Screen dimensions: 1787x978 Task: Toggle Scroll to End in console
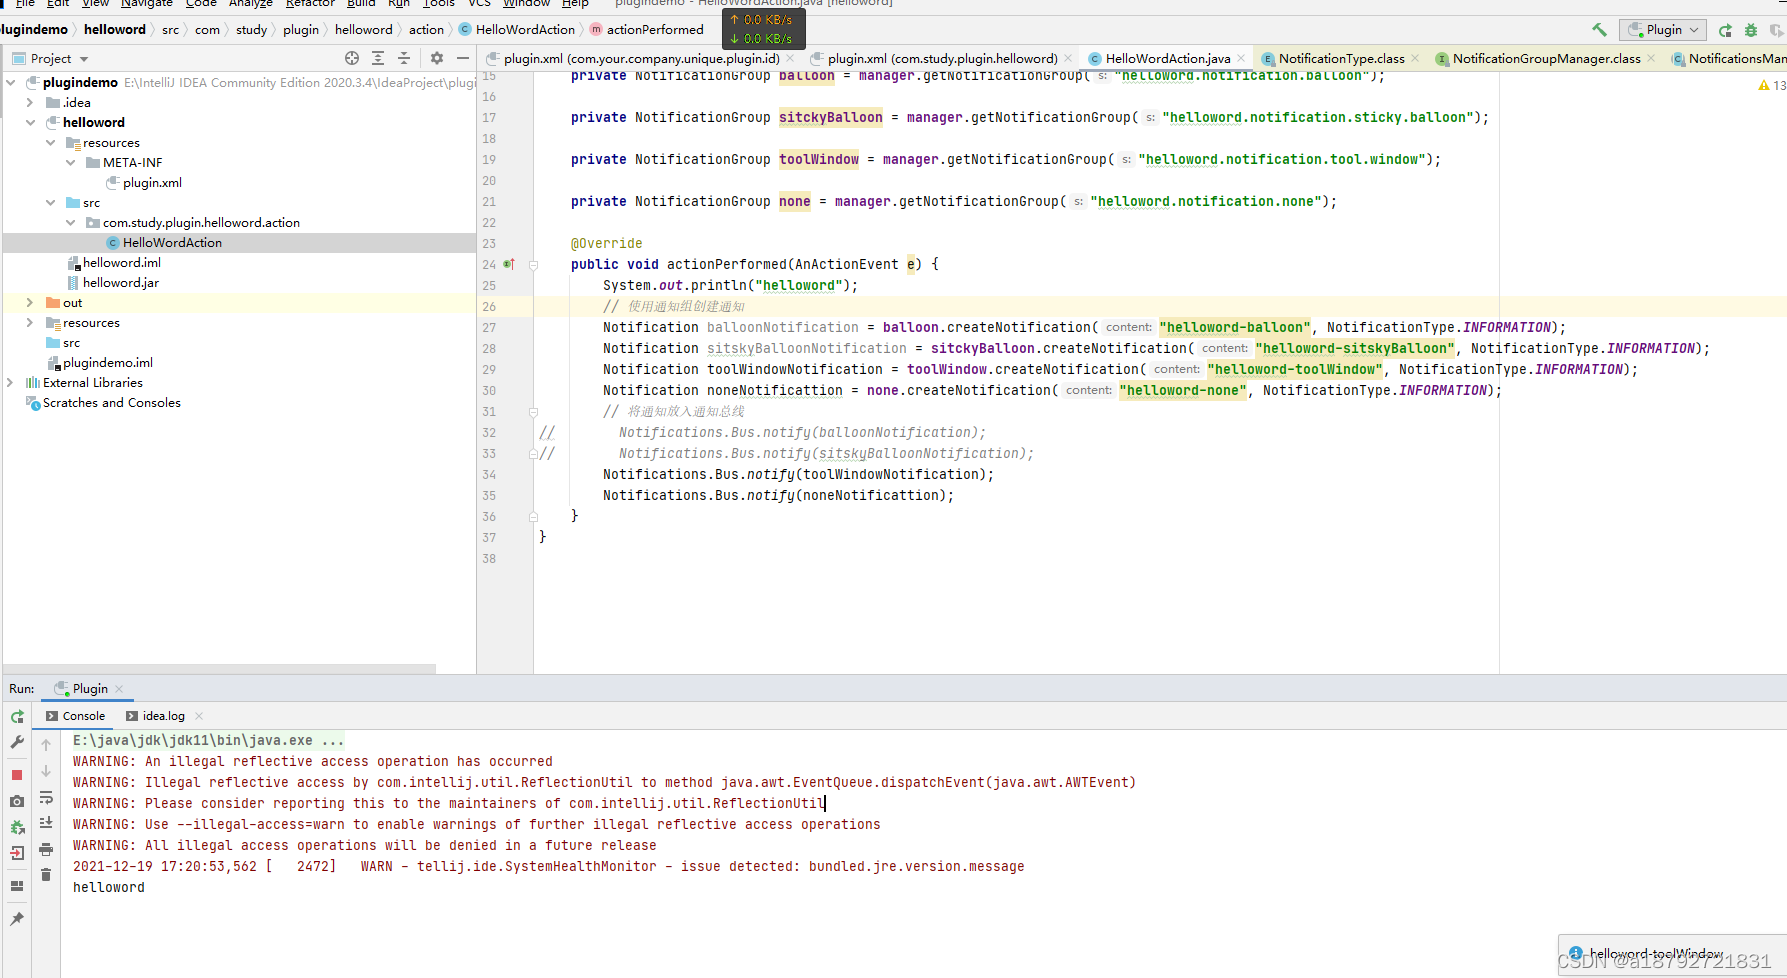tap(46, 823)
